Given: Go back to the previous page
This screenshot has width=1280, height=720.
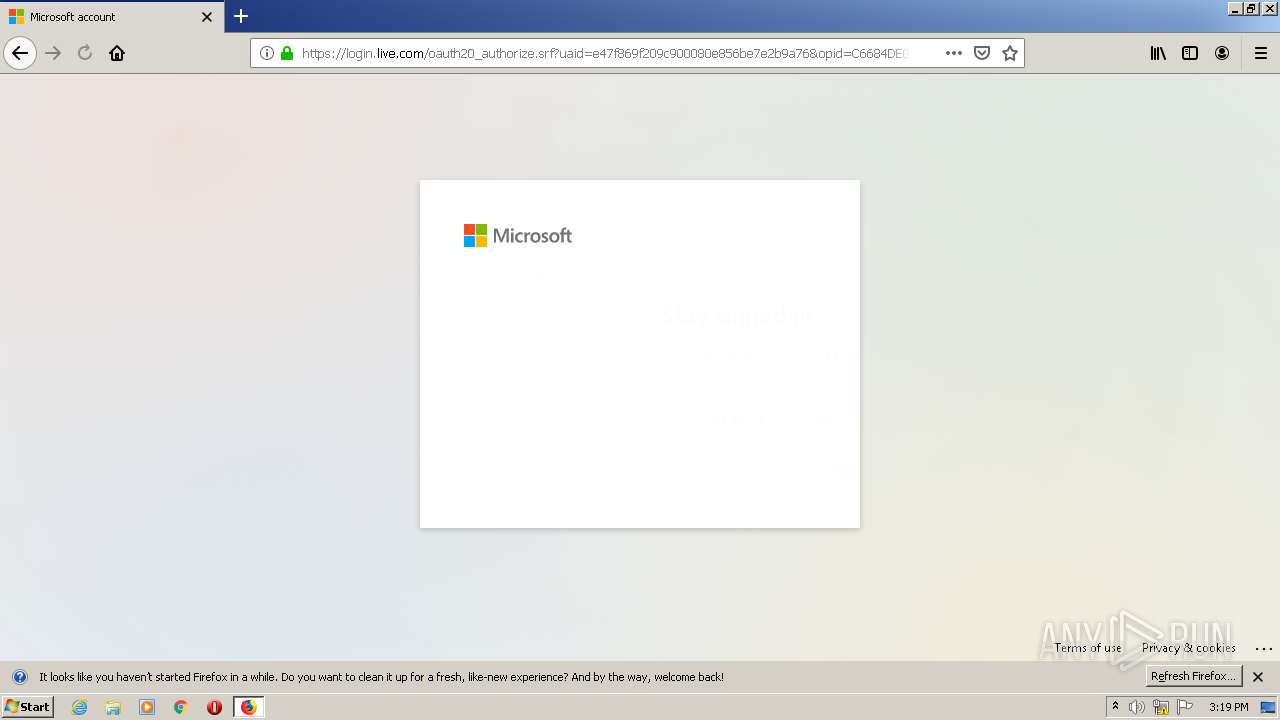Looking at the screenshot, I should [20, 53].
